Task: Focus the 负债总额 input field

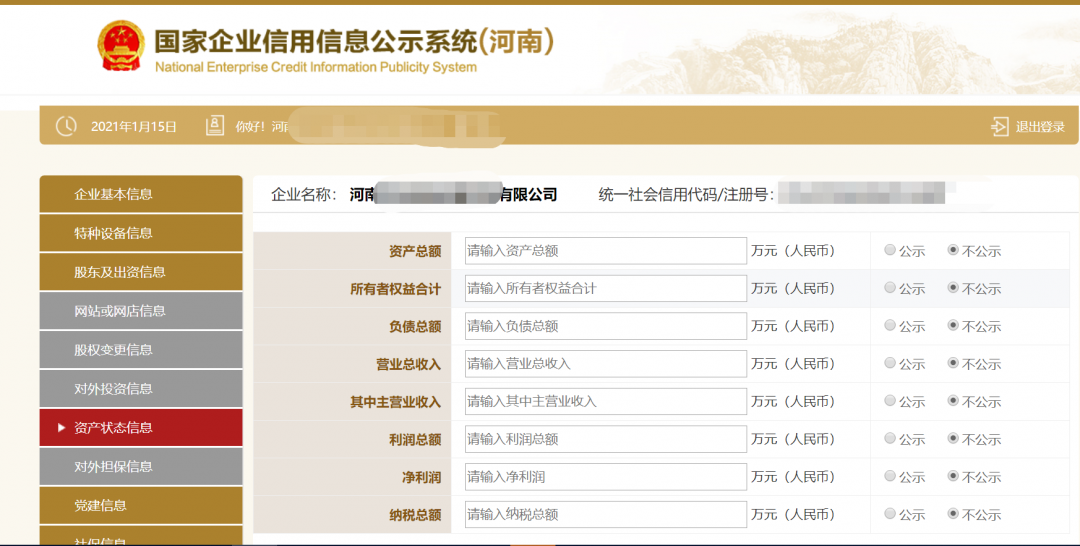Action: pyautogui.click(x=605, y=326)
